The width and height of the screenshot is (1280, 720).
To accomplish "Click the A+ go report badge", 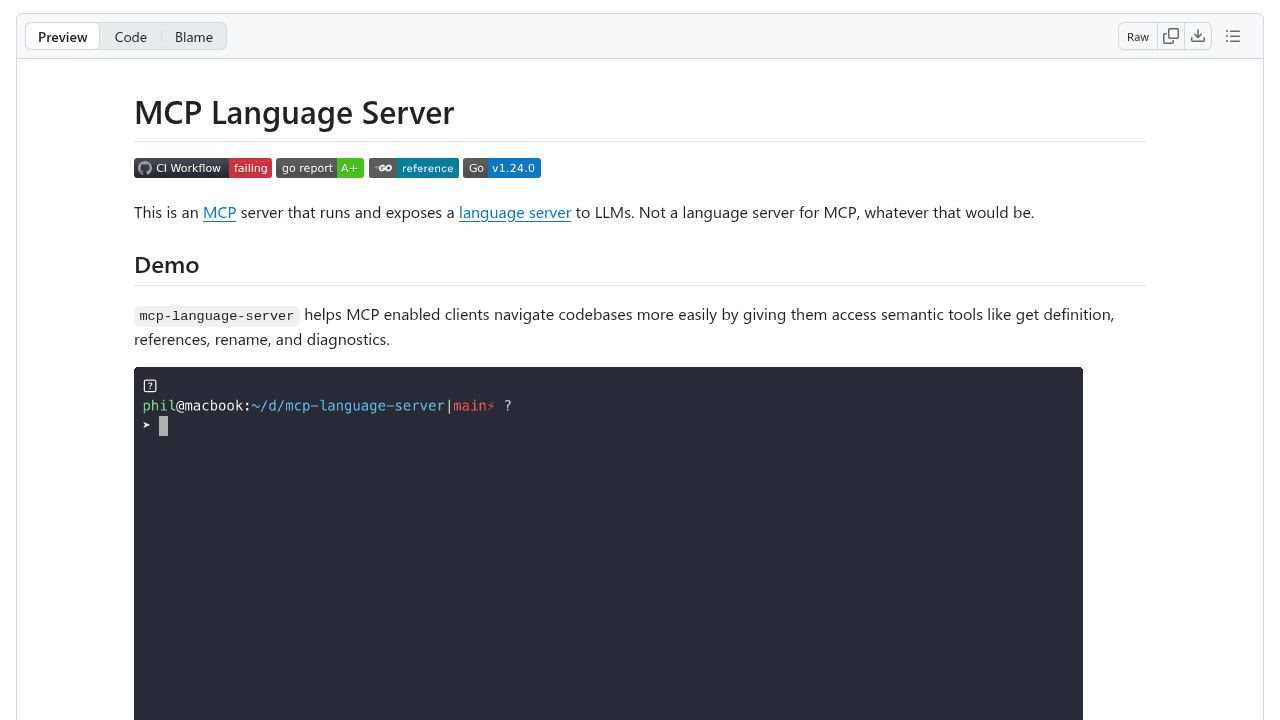I will [349, 168].
